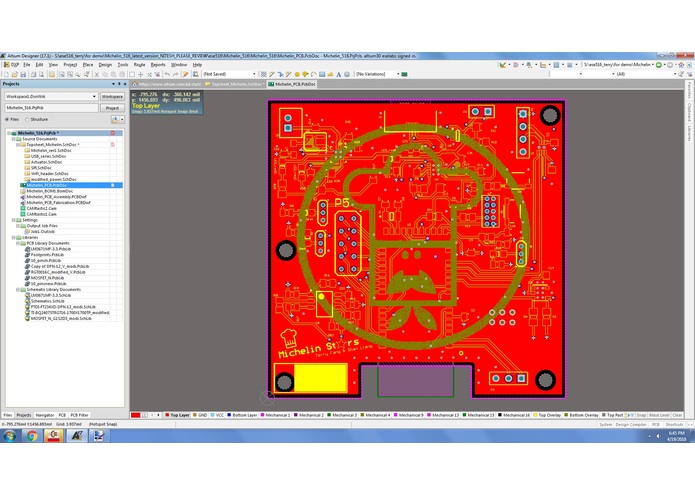
Task: Open the file path address dropdown
Action: click(x=652, y=65)
